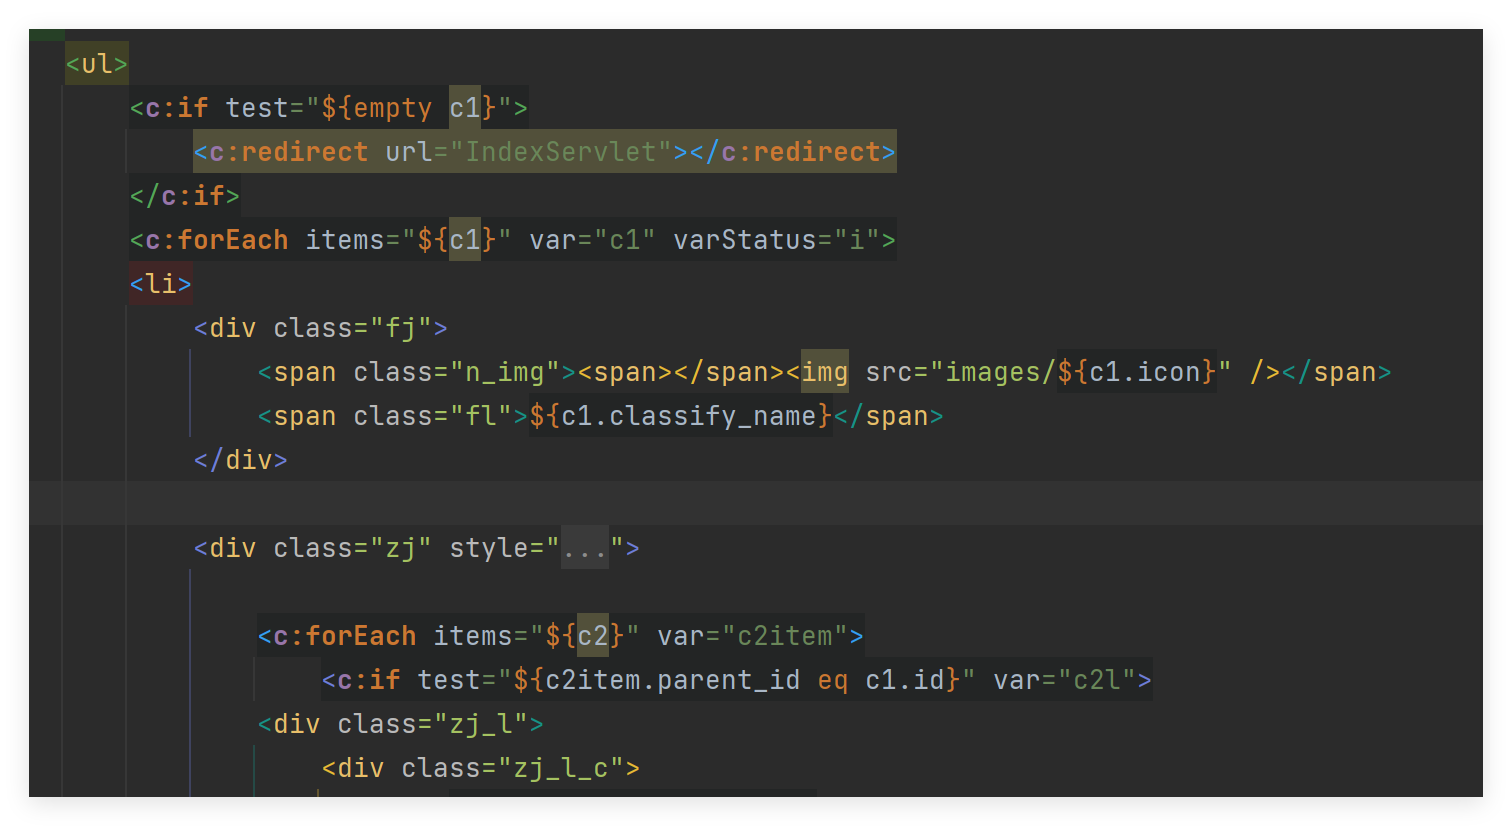Click the opening c:redirect tag name
This screenshot has height=826, width=1512.
click(x=289, y=152)
